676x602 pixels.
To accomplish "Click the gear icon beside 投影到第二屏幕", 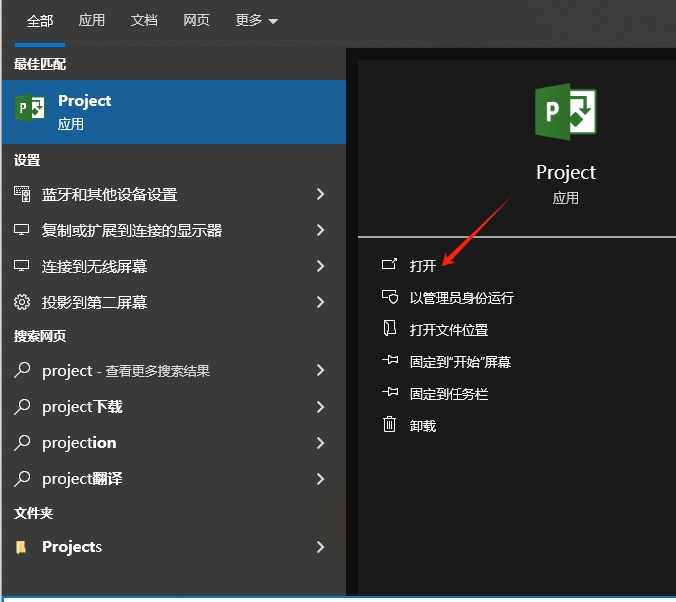I will click(x=22, y=302).
